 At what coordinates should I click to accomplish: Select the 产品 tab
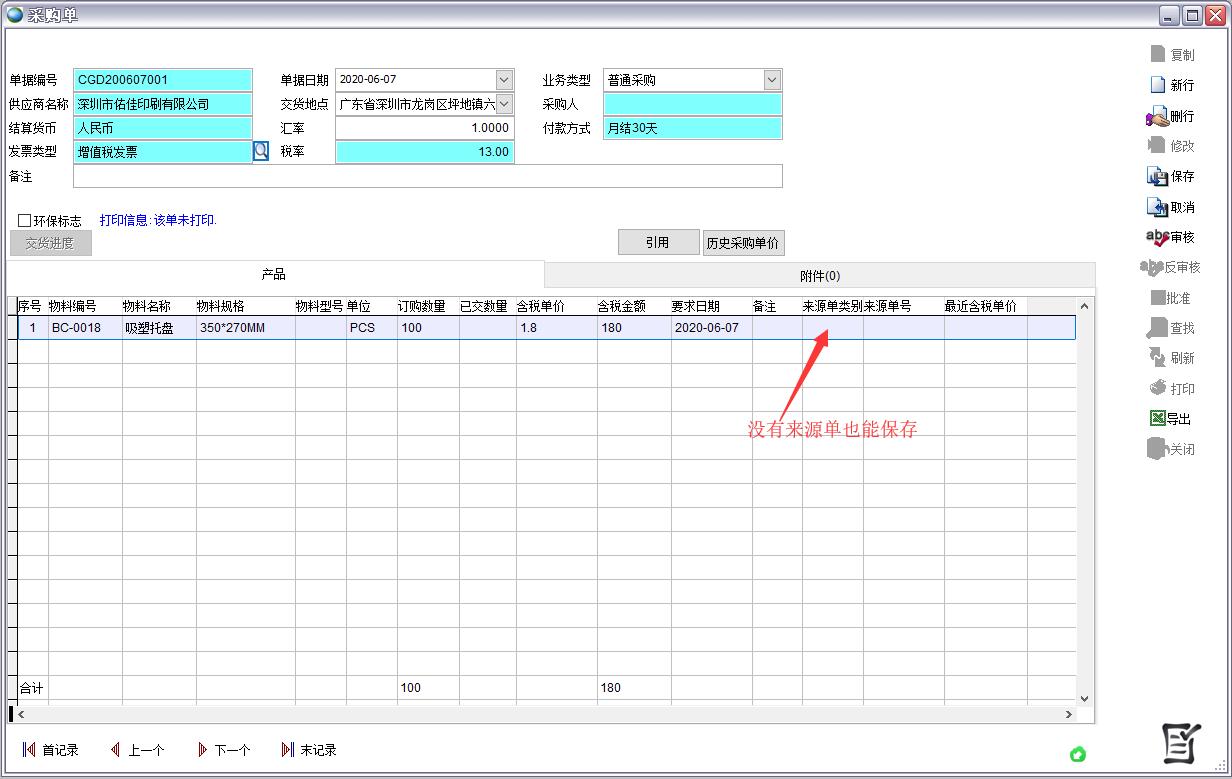point(274,275)
